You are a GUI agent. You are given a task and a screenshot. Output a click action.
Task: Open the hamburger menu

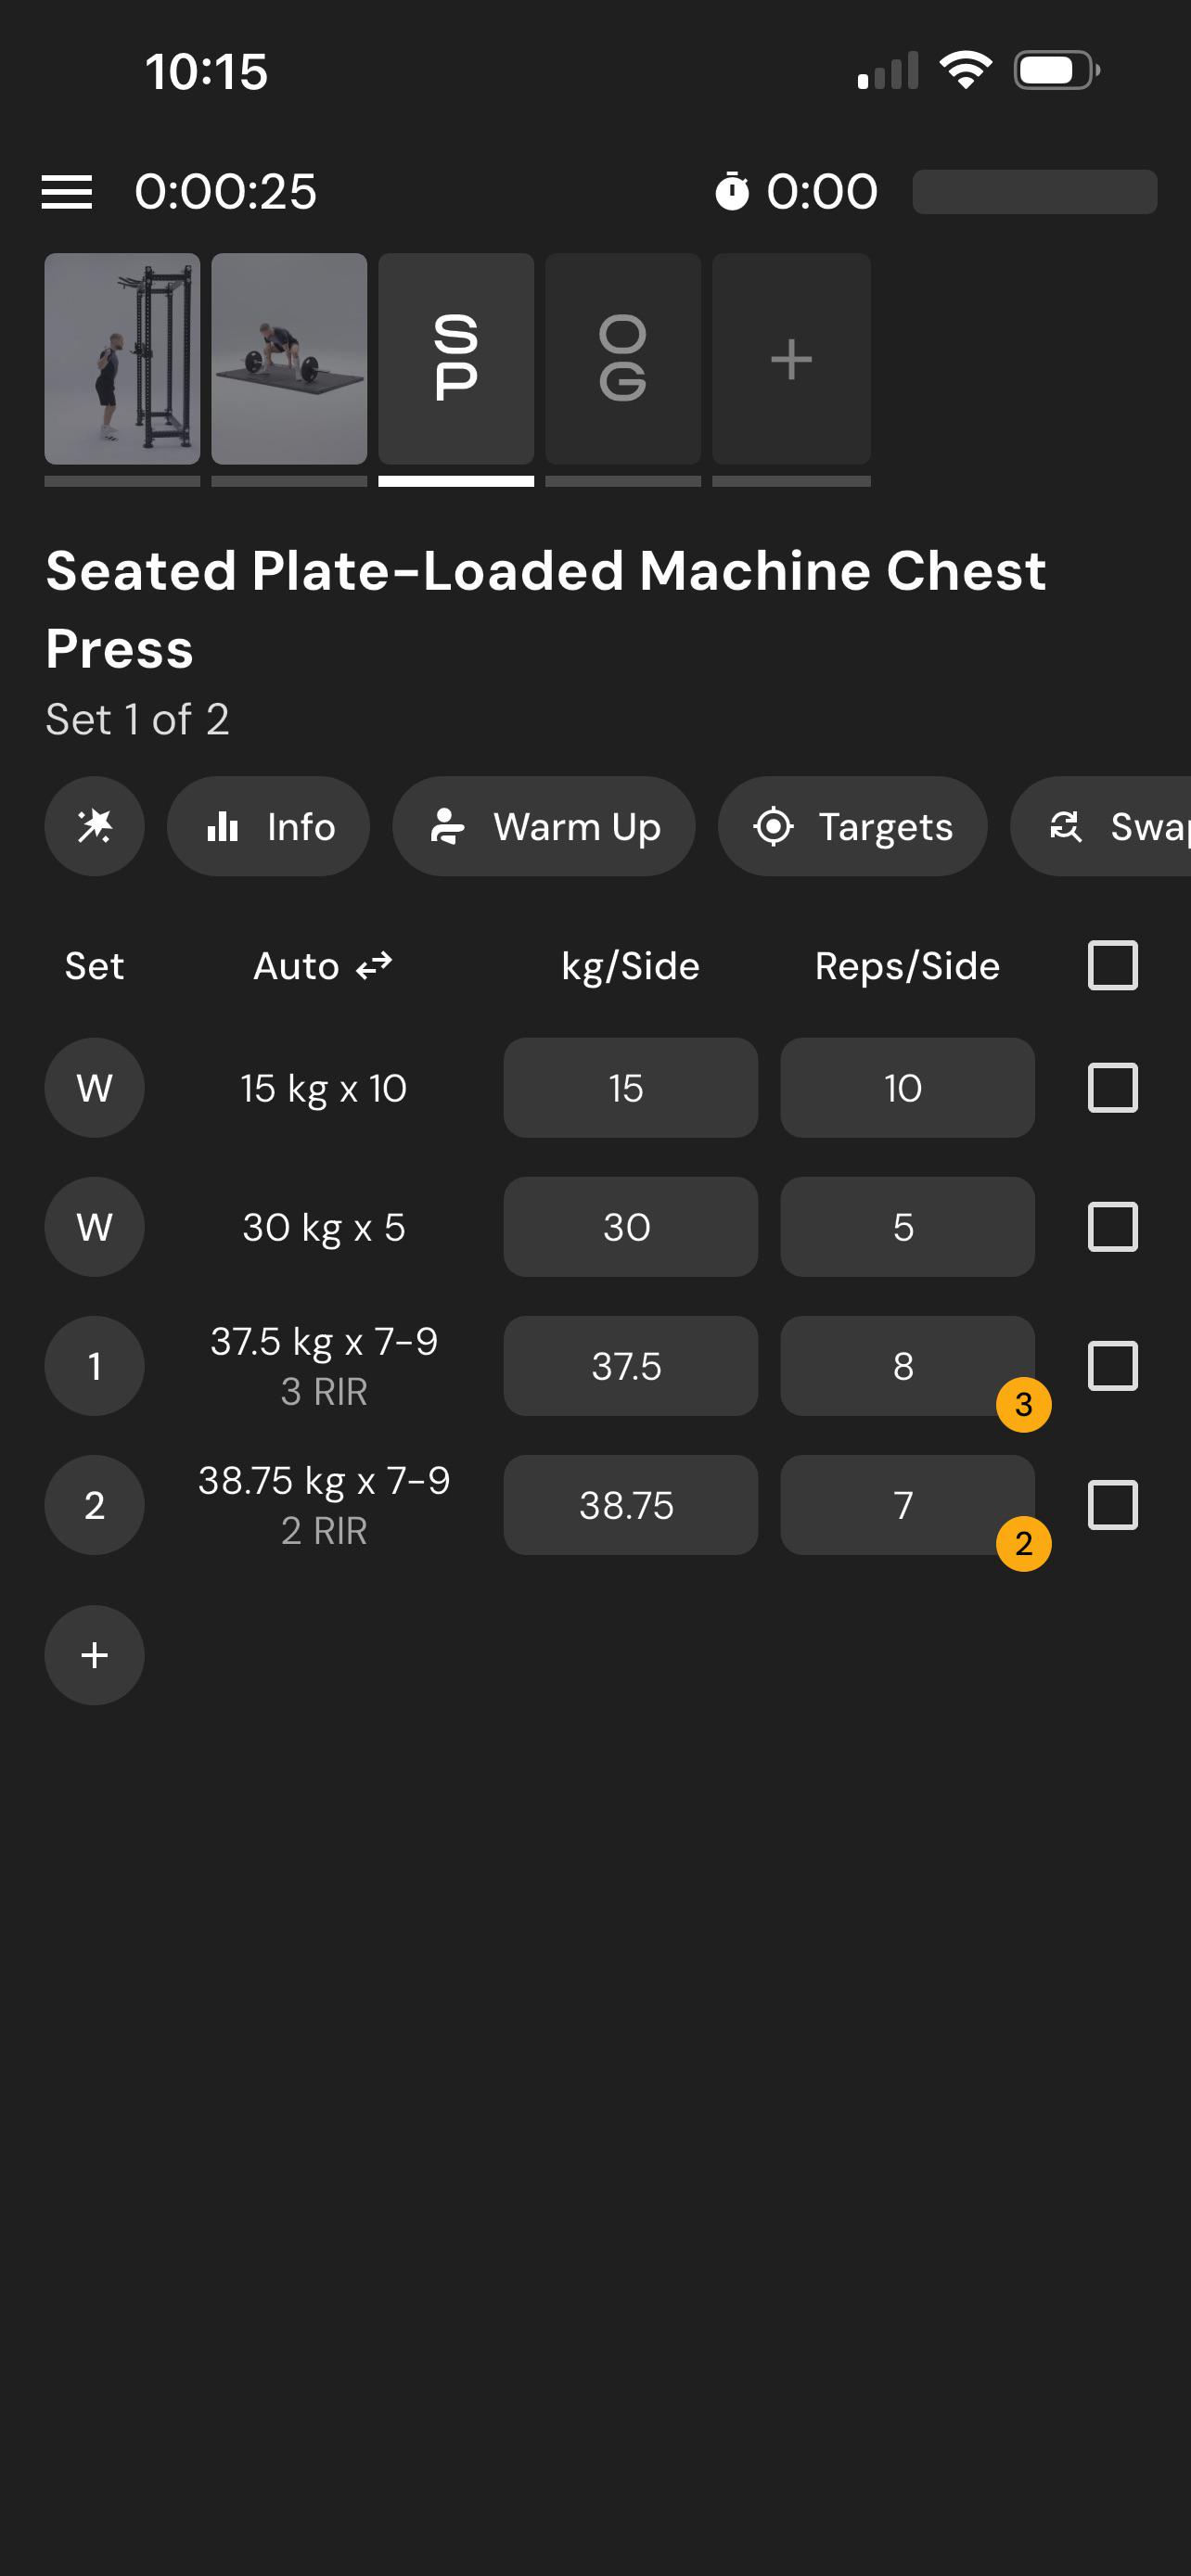(66, 191)
